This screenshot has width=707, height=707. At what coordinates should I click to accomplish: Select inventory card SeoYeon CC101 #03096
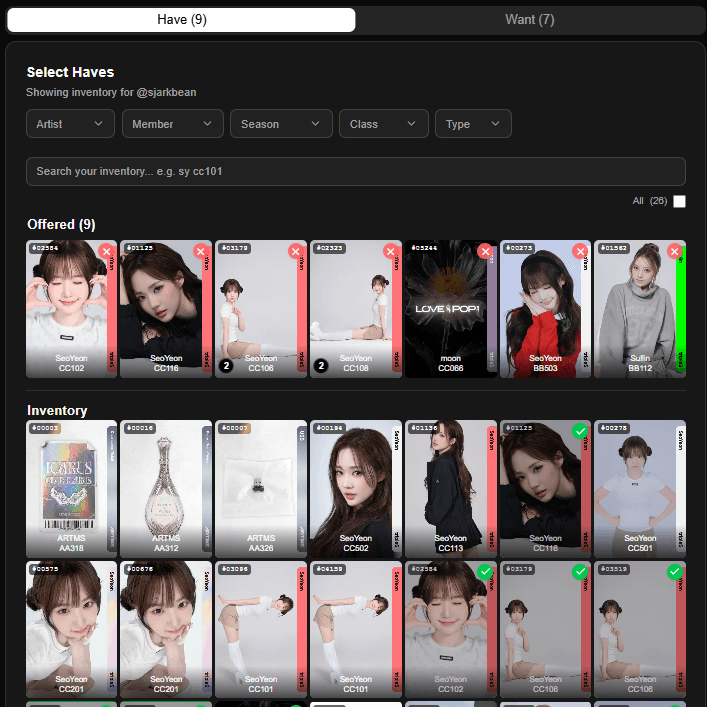pyautogui.click(x=261, y=630)
